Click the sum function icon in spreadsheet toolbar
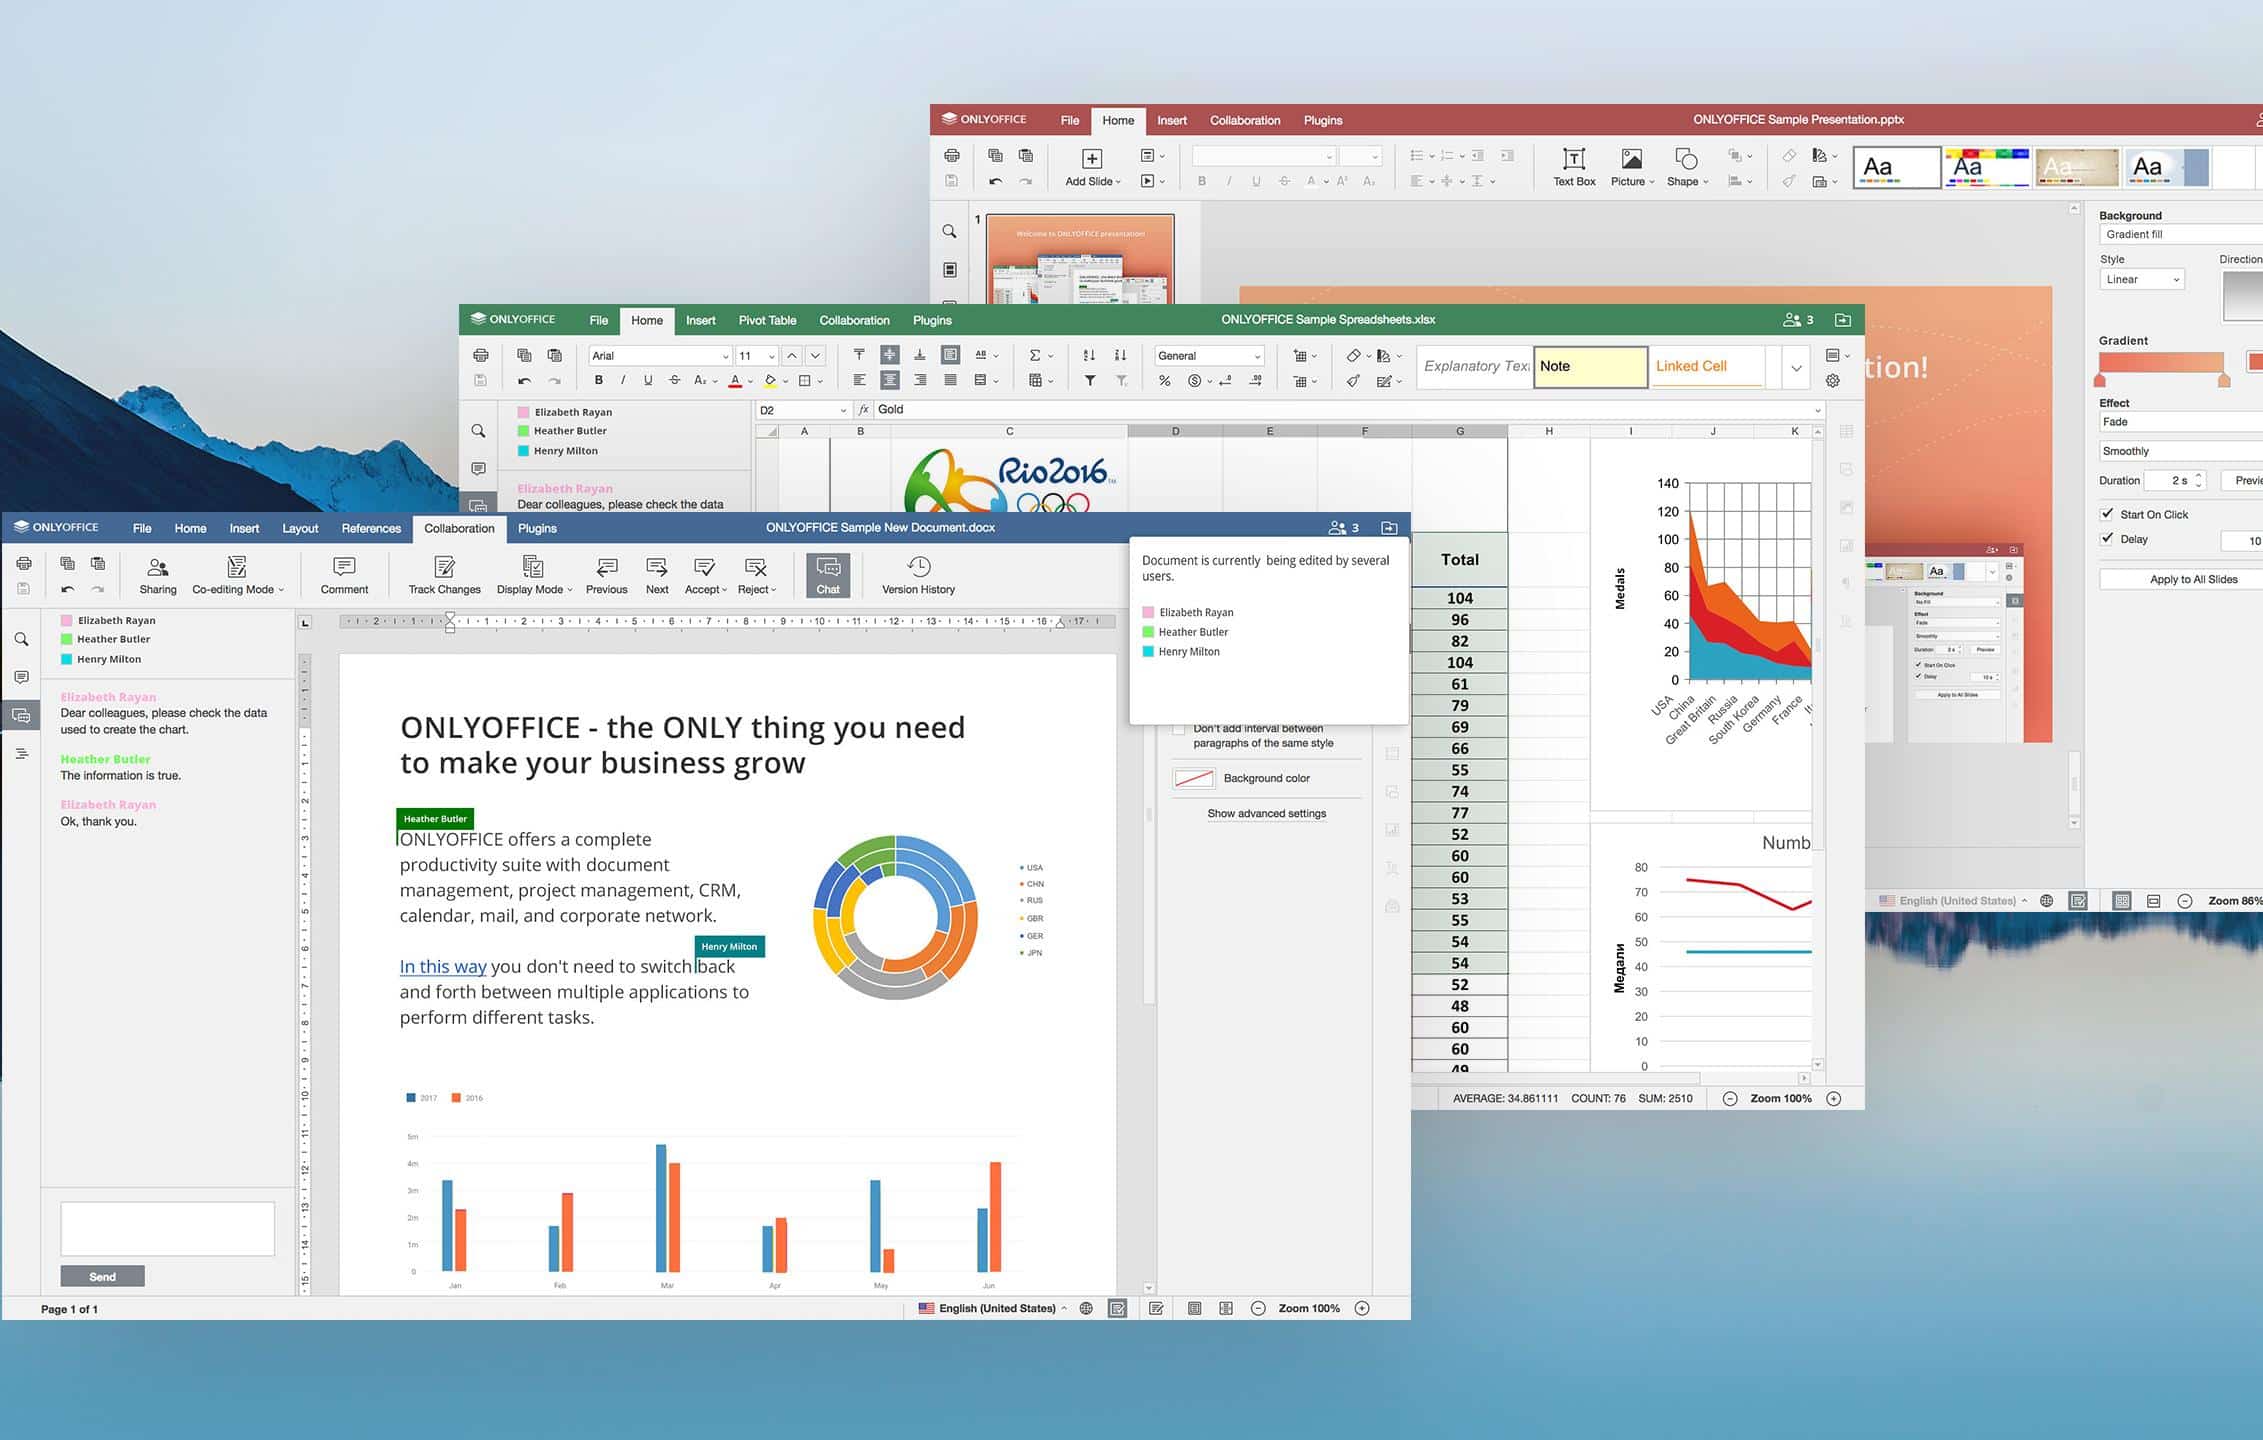The image size is (2263, 1440). [1035, 355]
